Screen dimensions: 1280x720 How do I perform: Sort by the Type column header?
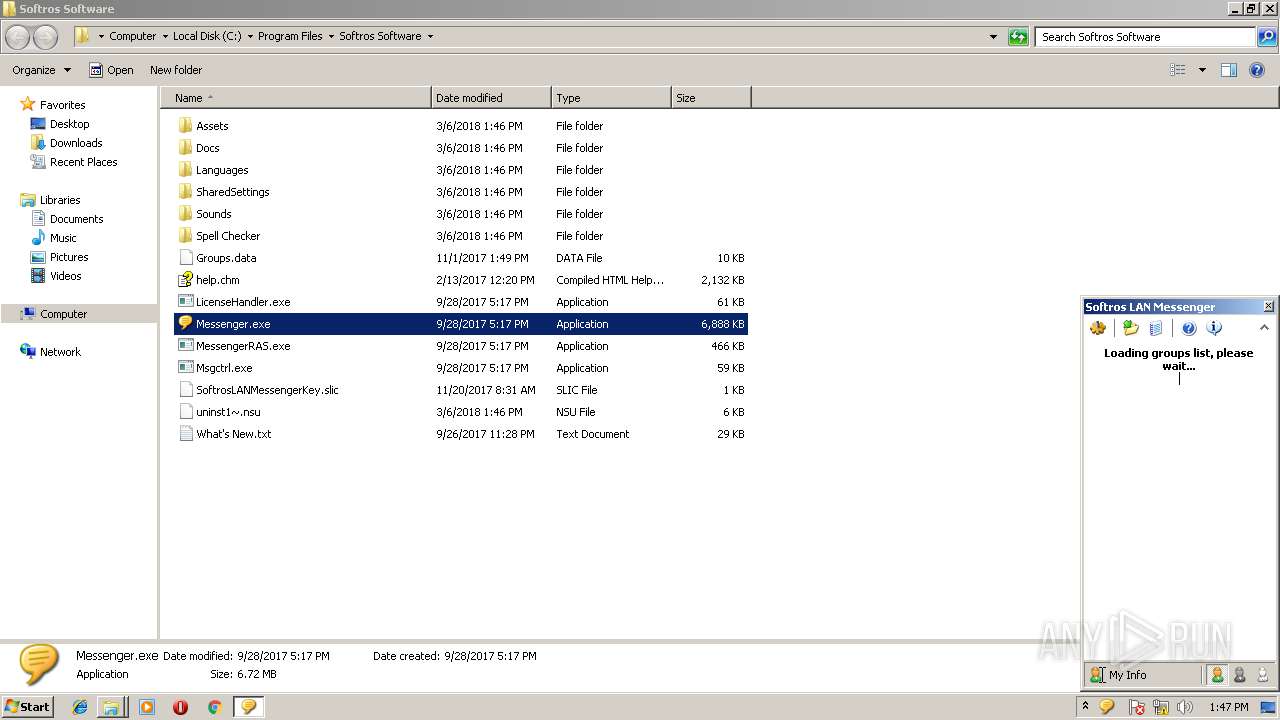pos(611,98)
